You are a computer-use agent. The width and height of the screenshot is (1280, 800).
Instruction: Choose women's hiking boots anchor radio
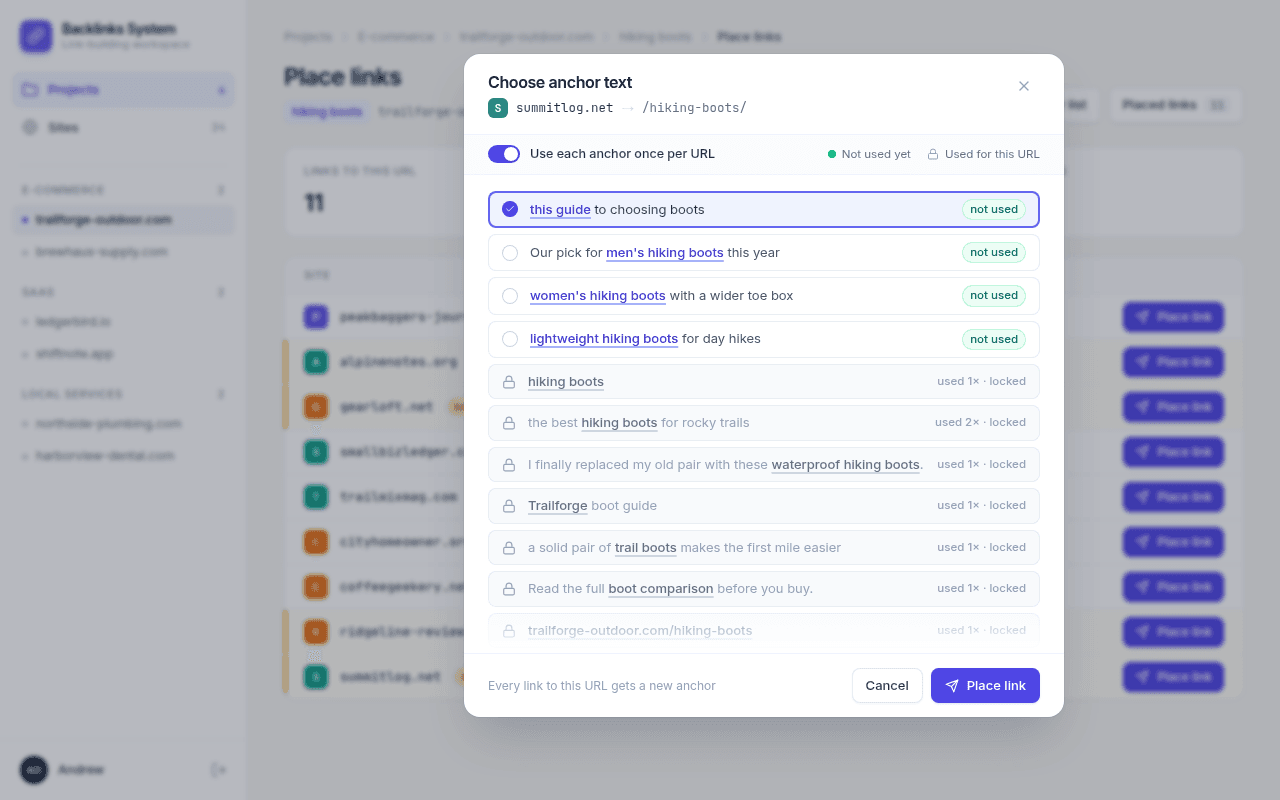[510, 296]
